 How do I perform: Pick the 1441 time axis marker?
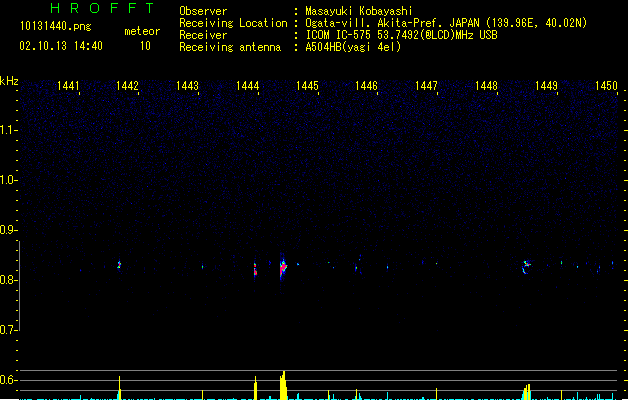[x=68, y=86]
